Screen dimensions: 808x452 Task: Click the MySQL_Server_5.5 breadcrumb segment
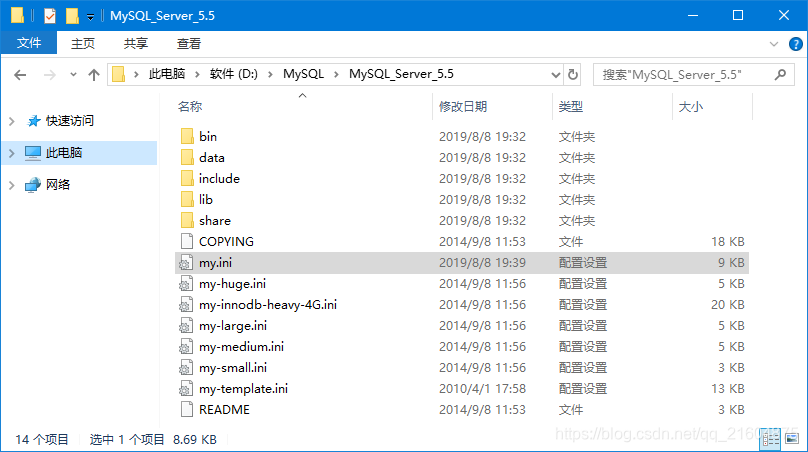(401, 74)
